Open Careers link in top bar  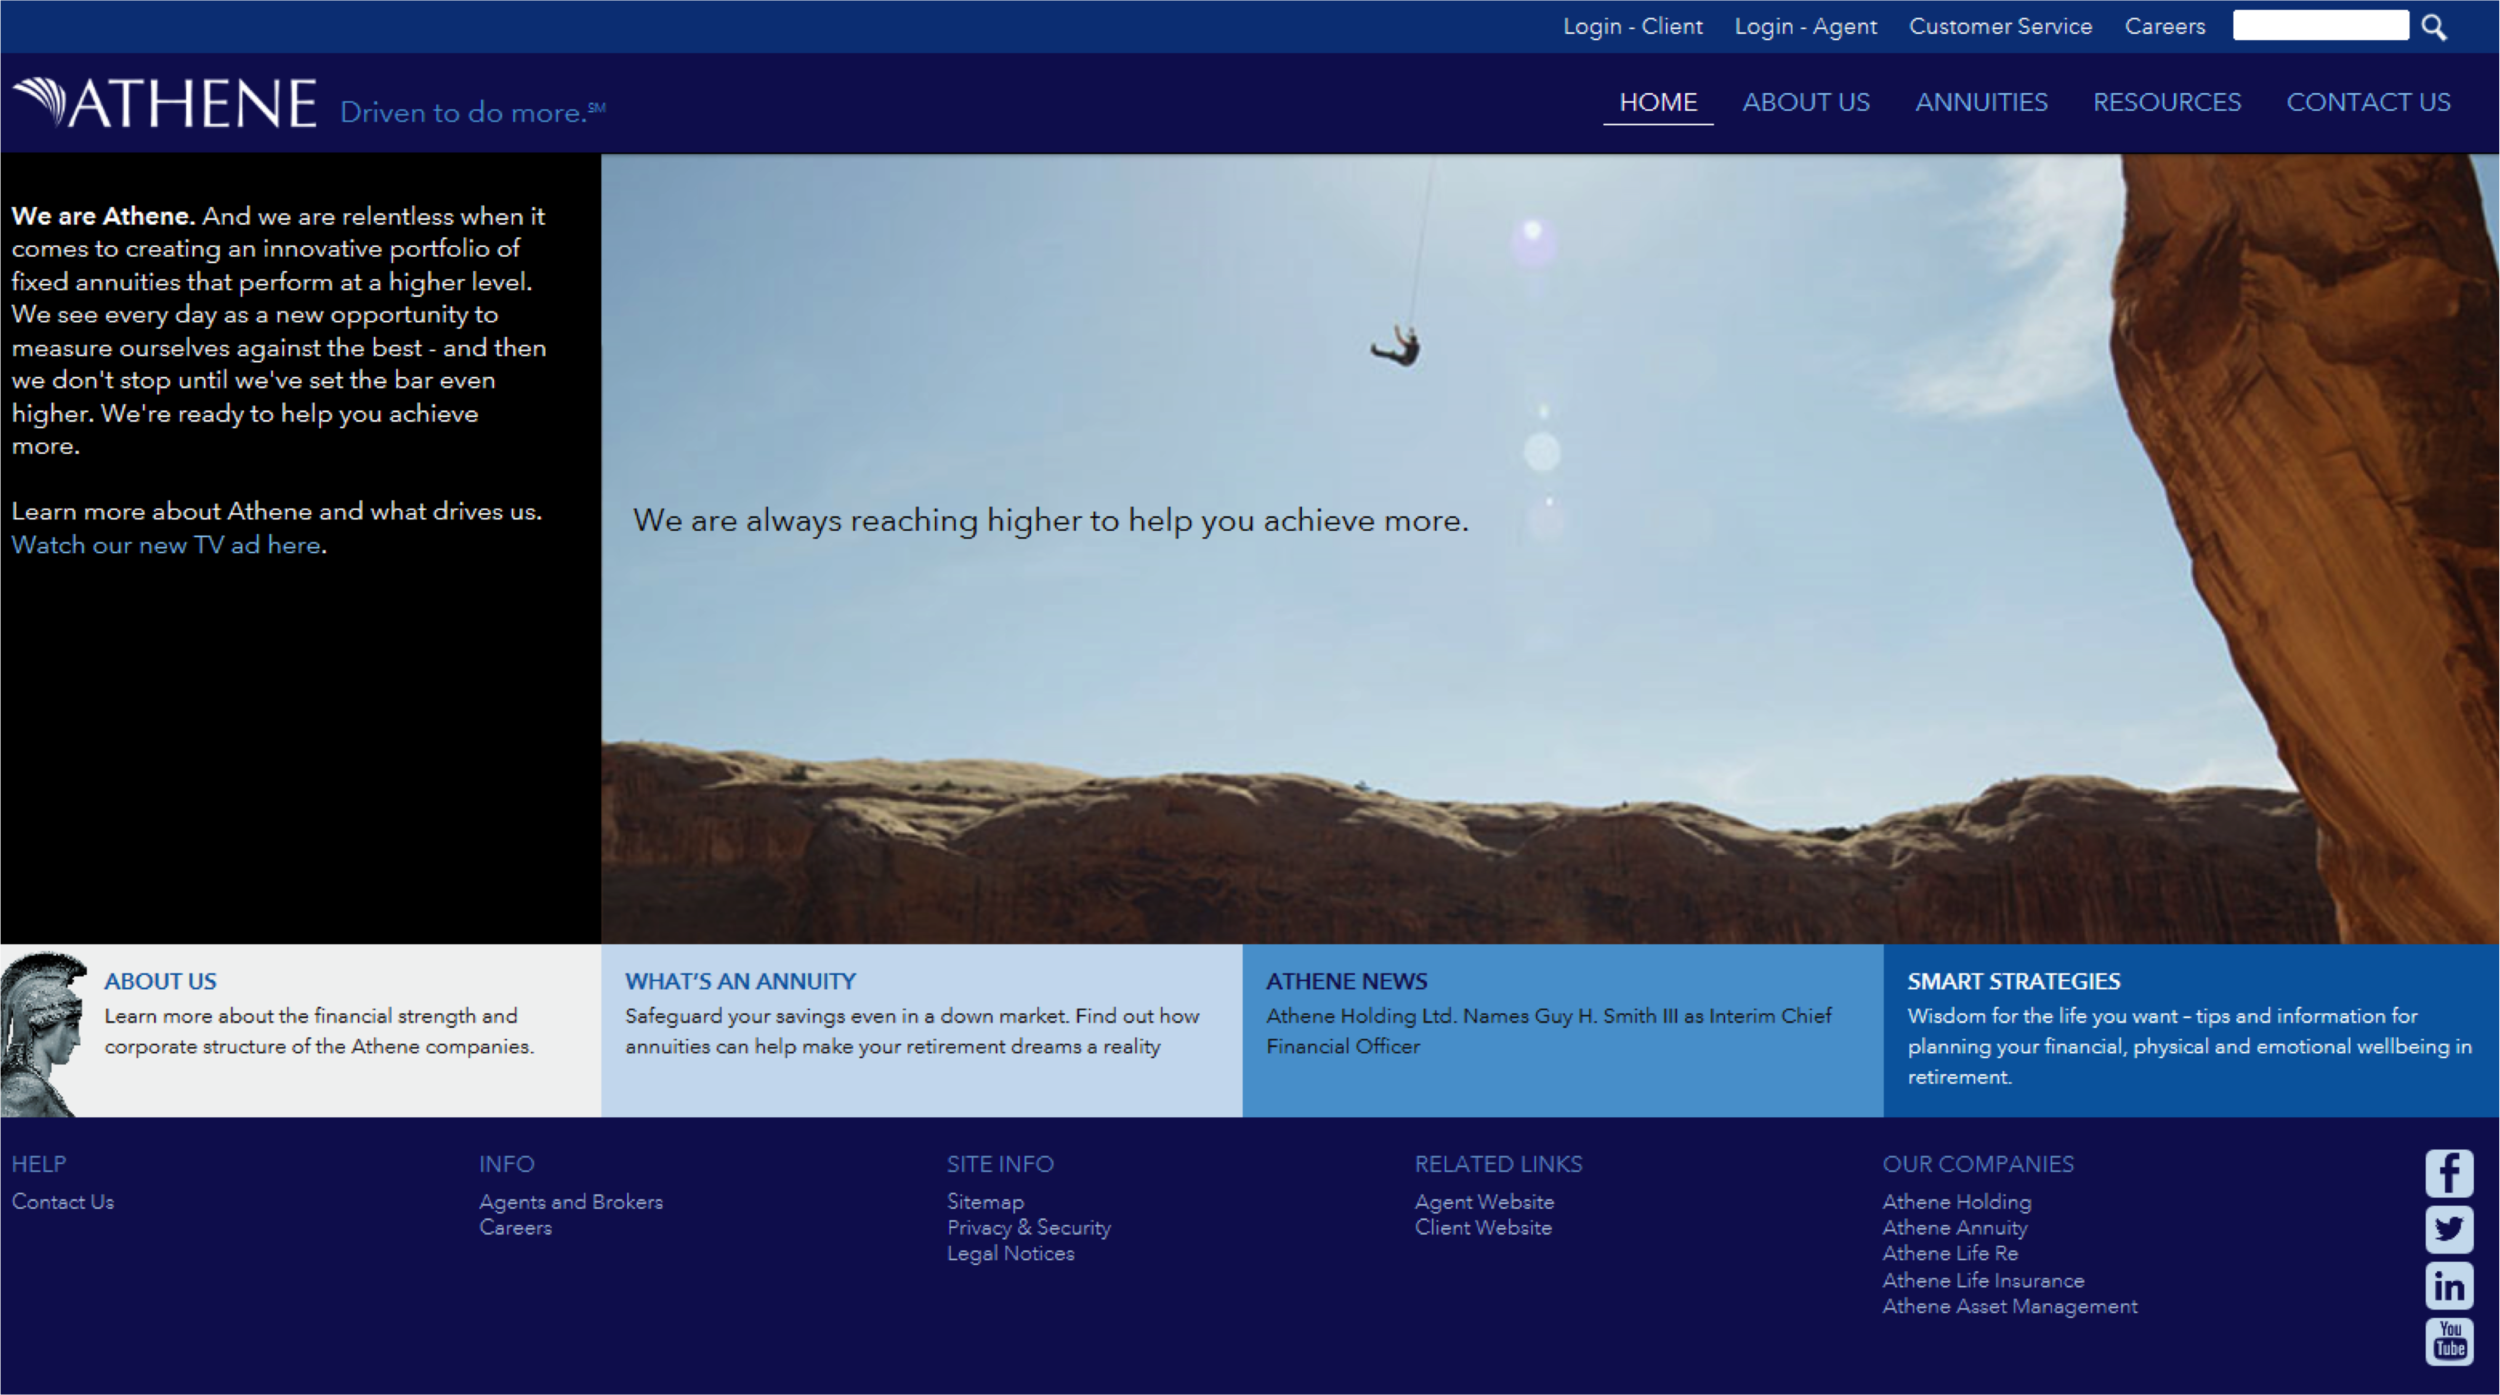coord(2165,27)
